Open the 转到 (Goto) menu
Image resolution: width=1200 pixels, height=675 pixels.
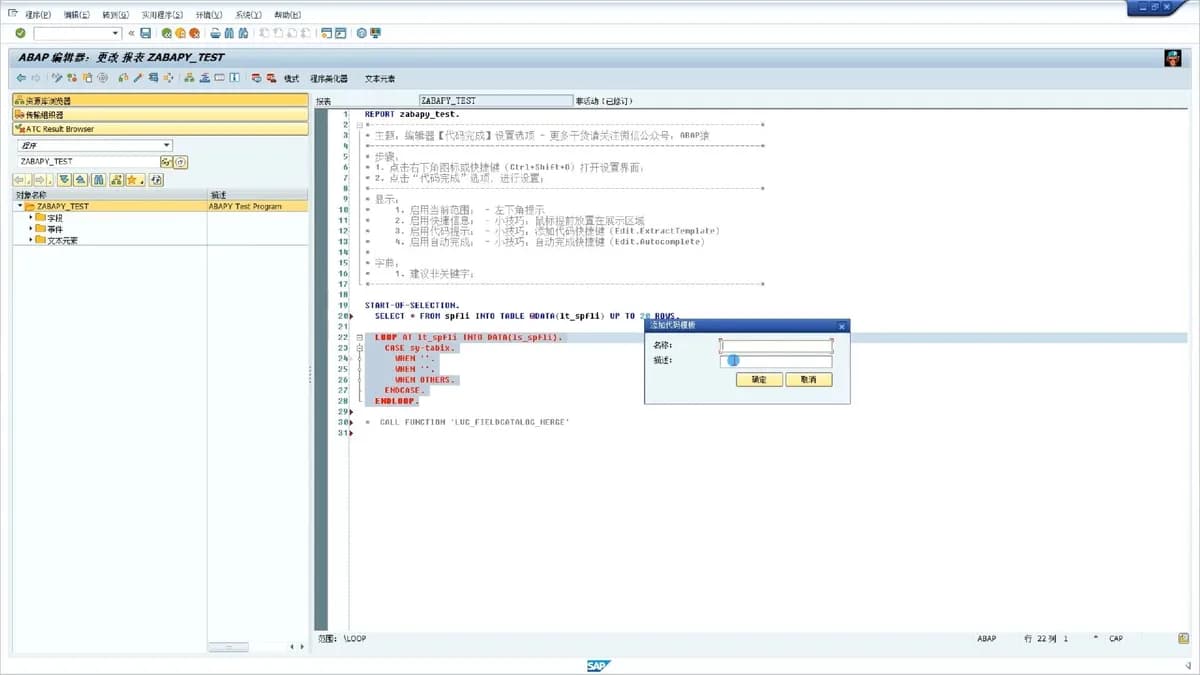point(116,15)
